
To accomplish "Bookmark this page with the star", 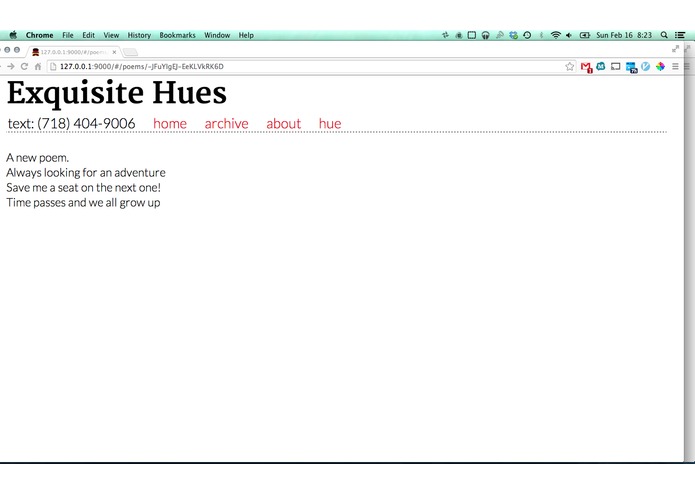I will pyautogui.click(x=570, y=66).
